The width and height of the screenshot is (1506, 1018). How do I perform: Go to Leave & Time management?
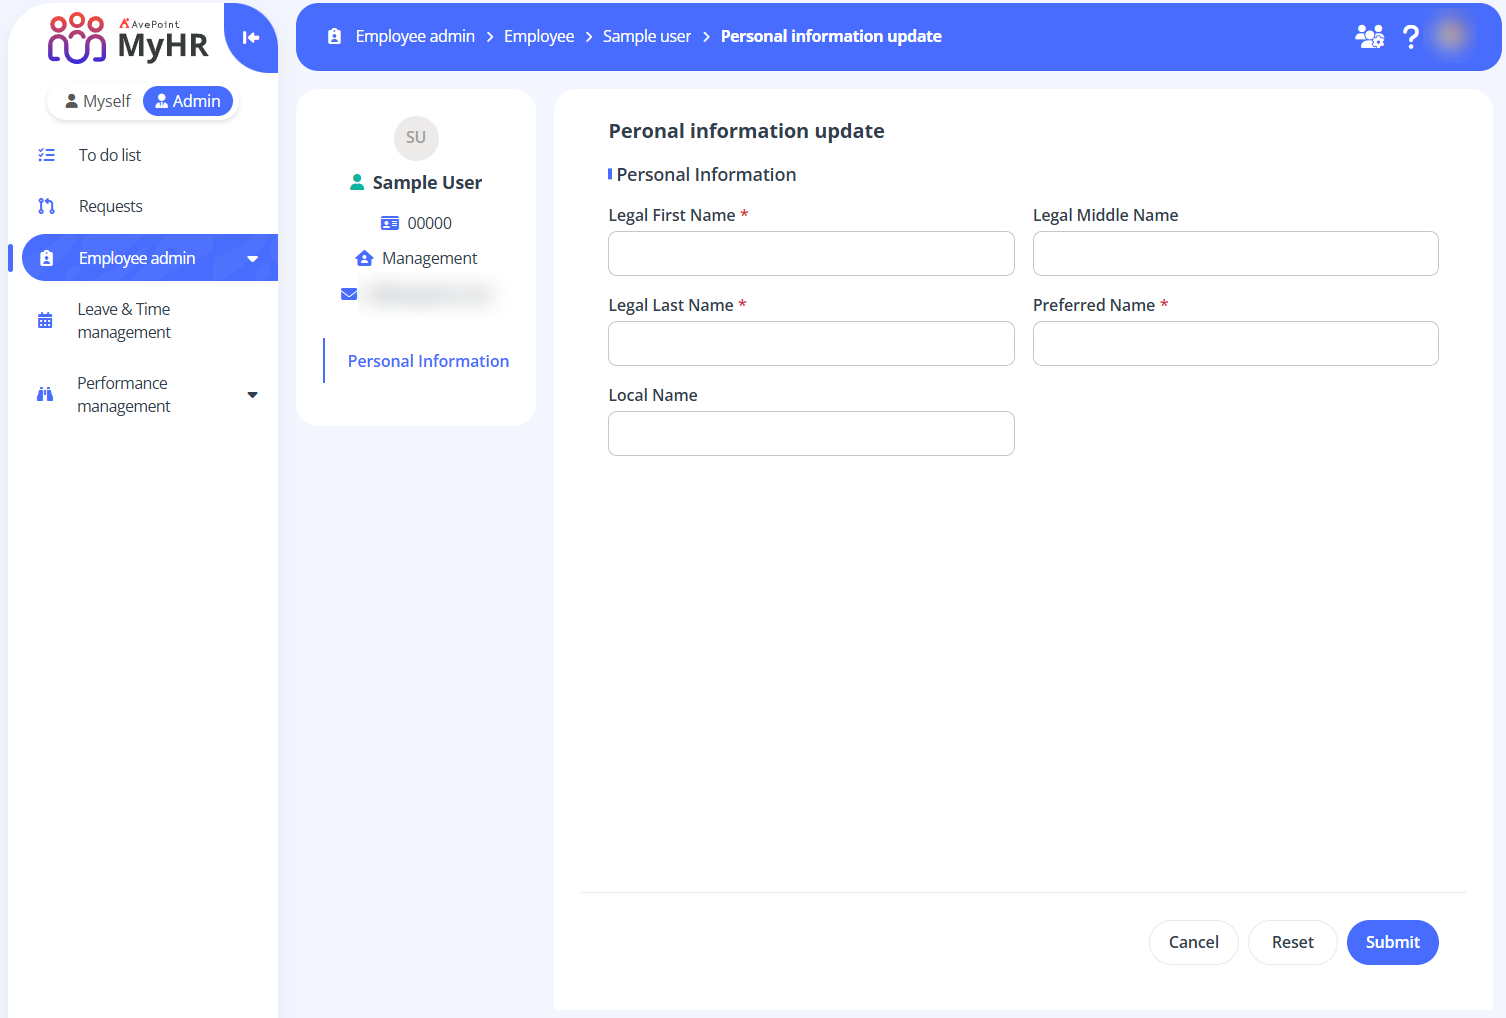[x=124, y=321]
